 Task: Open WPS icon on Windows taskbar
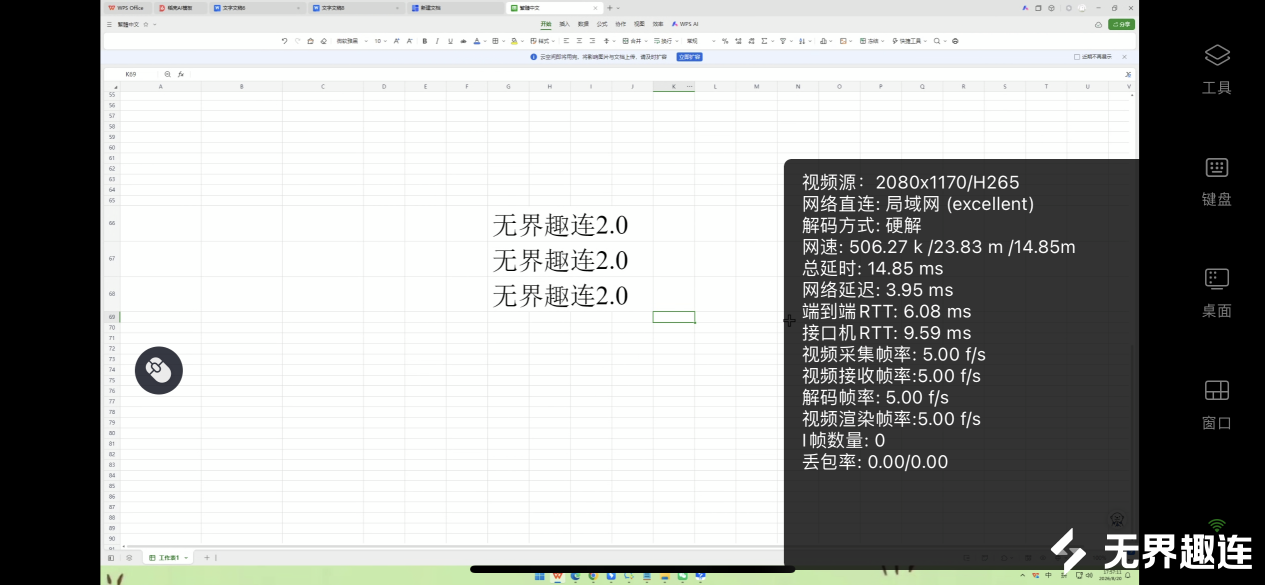(x=558, y=576)
